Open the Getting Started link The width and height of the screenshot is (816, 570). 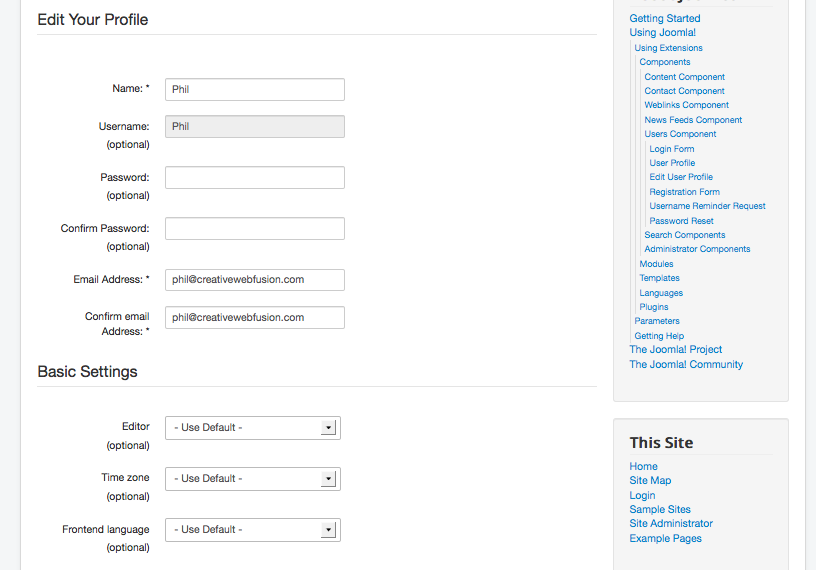pos(665,18)
